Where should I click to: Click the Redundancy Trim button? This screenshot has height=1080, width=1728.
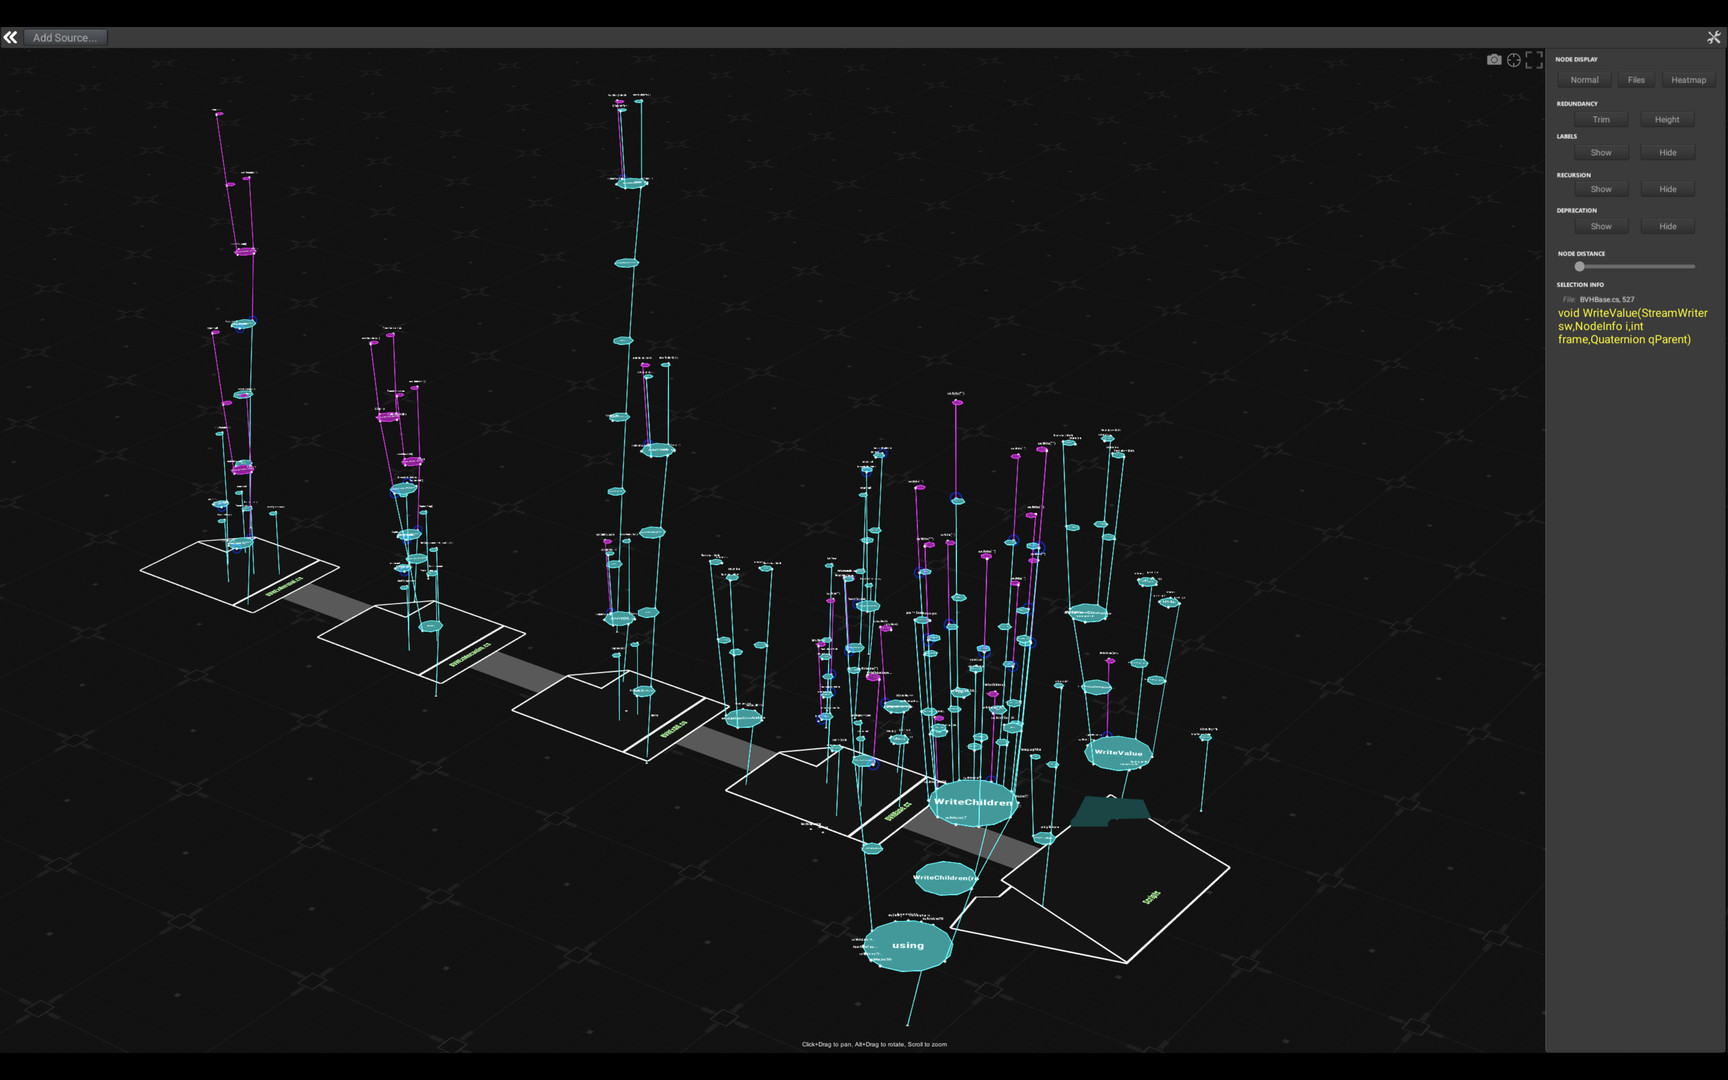point(1601,119)
